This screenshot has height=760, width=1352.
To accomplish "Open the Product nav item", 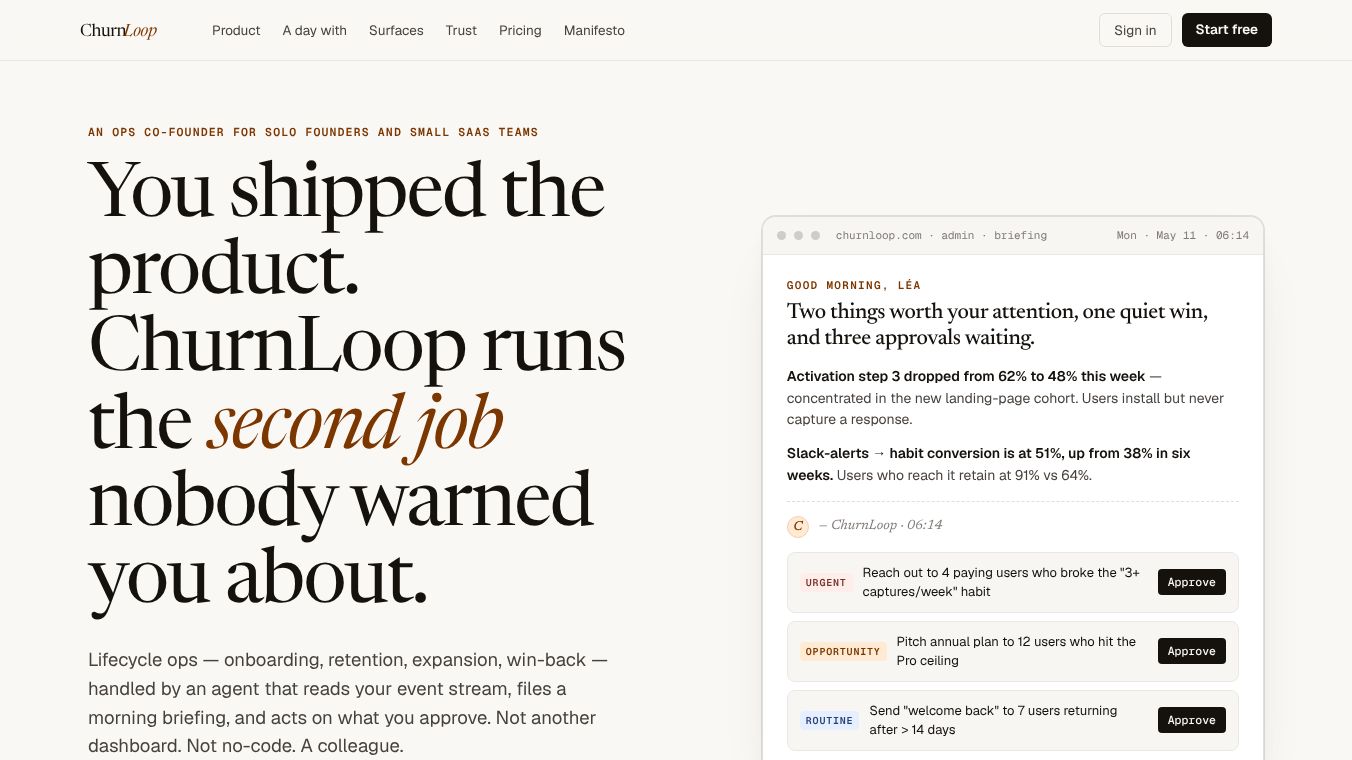I will (x=236, y=30).
